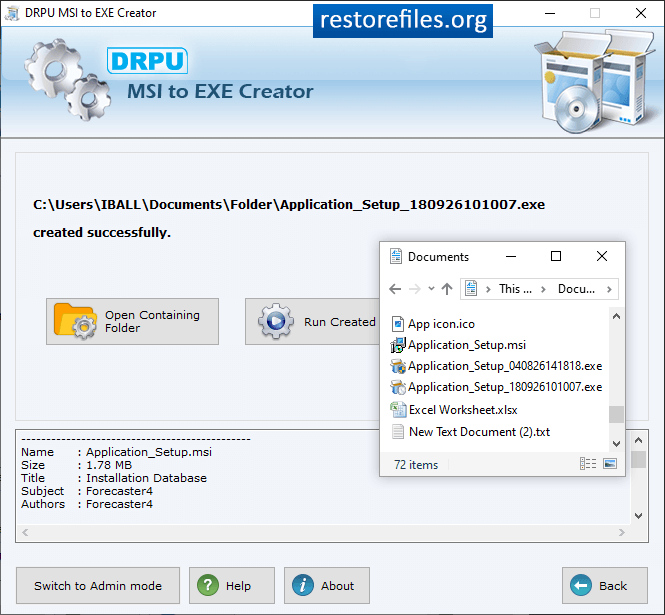Maximize the Documents explorer window
This screenshot has height=615, width=665.
556,256
